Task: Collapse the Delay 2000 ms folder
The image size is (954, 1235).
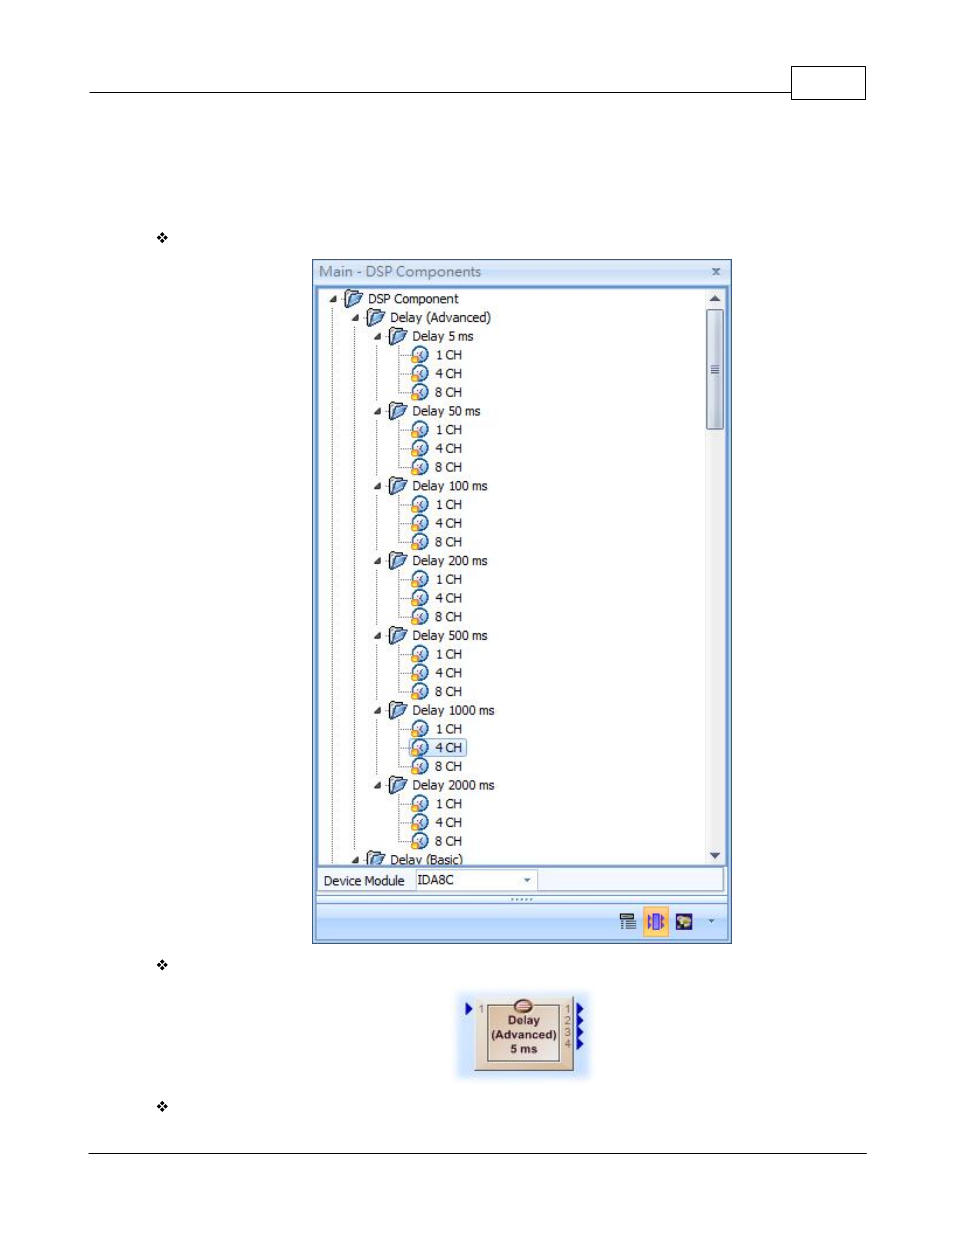Action: click(377, 785)
